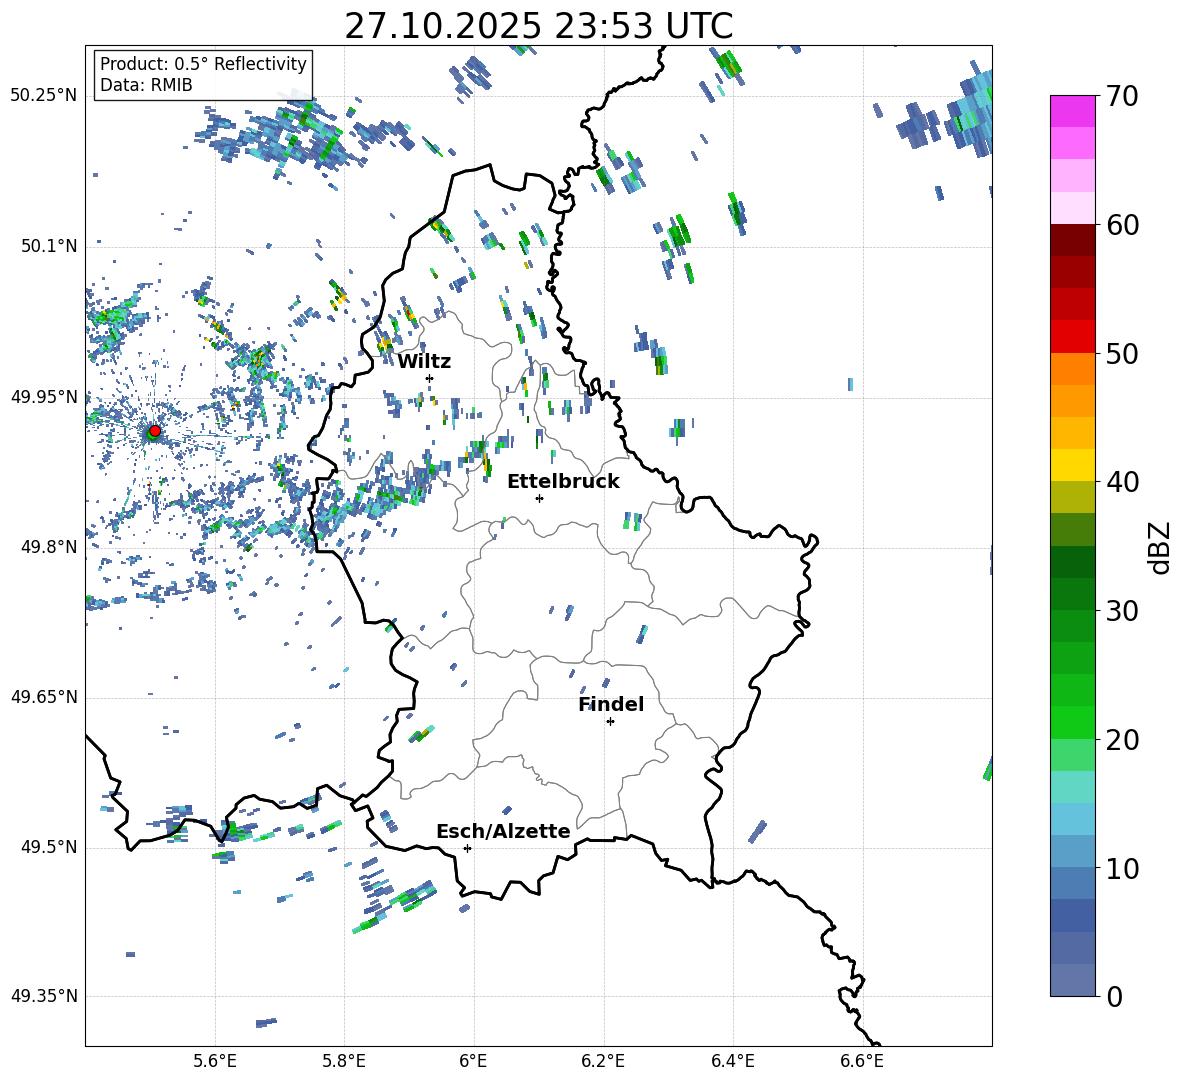Click the Esch/Alzette station cross marker
Viewport: 1184px width, 1081px height.
coord(467,848)
